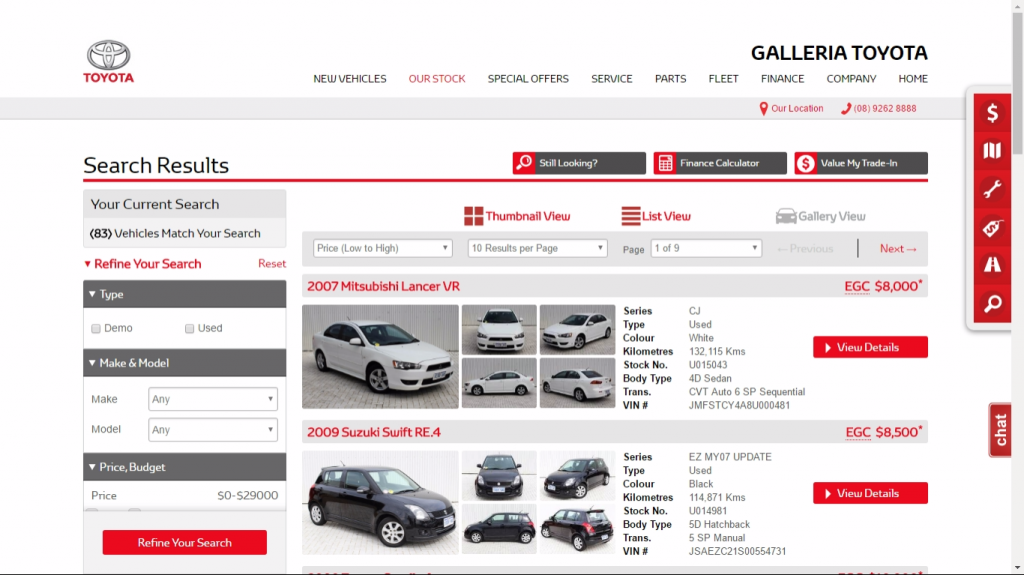Click the main Suzuki Swift thumbnail photo

click(x=380, y=503)
